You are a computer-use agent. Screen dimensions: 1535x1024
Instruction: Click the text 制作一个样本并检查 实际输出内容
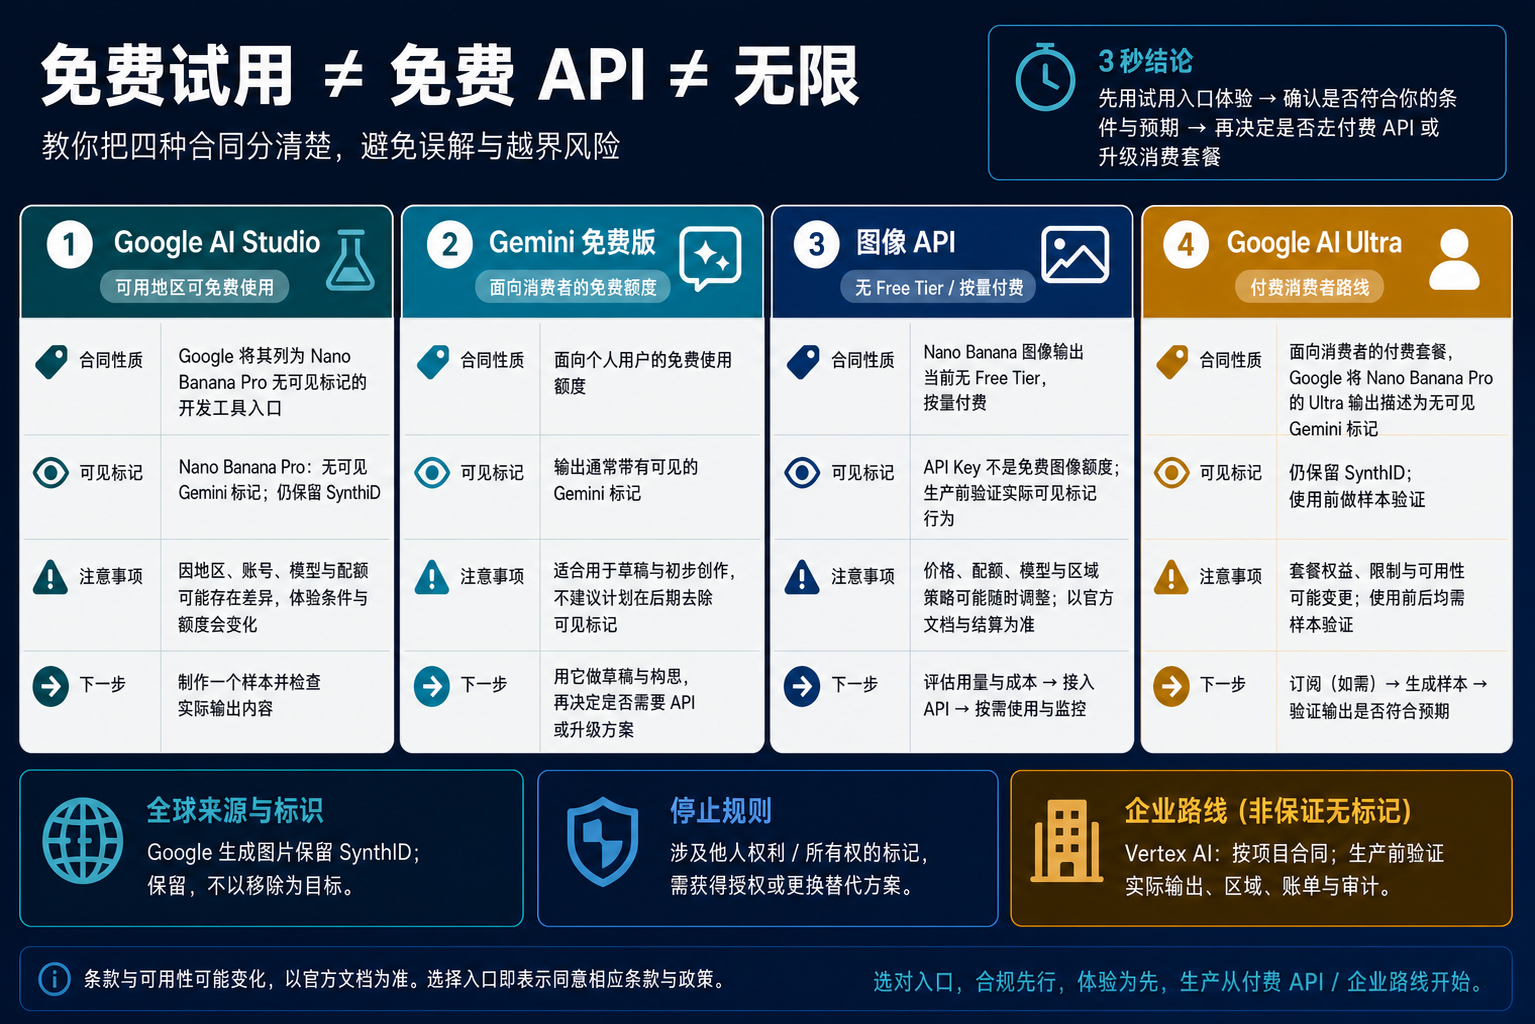[x=250, y=695]
